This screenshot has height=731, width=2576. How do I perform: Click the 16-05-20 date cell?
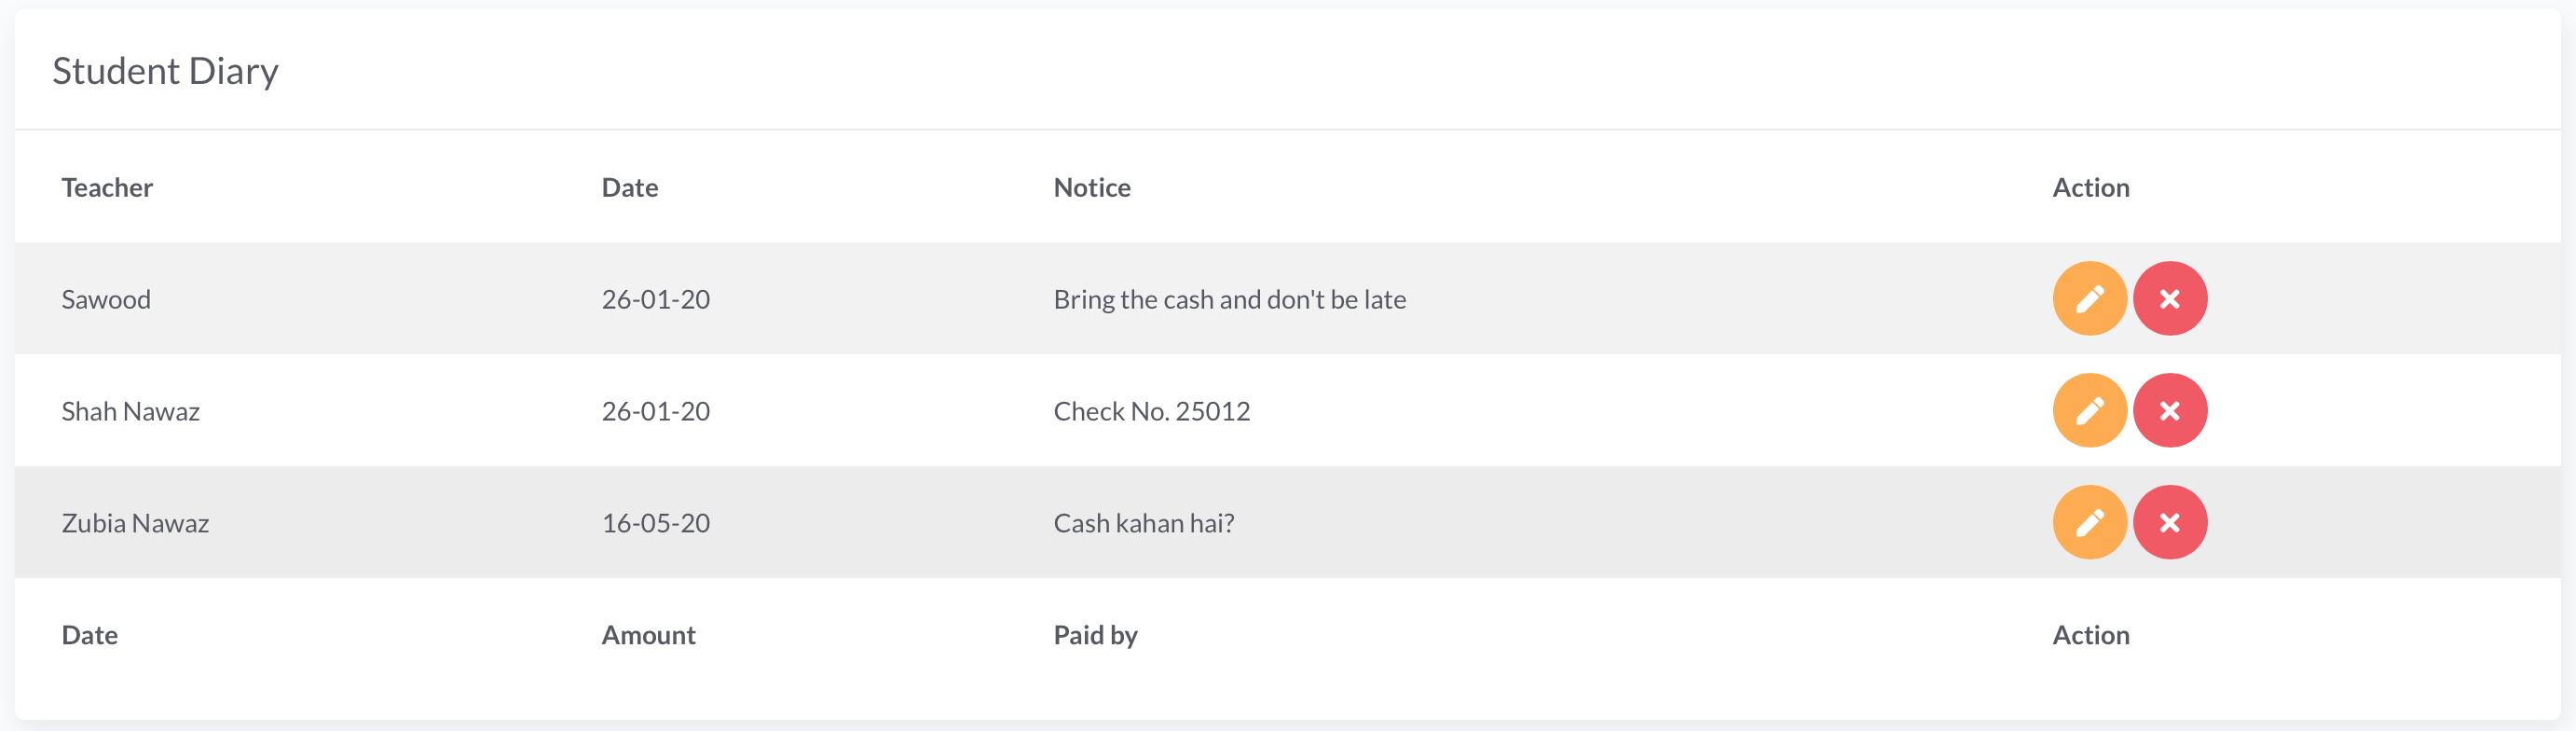(655, 523)
